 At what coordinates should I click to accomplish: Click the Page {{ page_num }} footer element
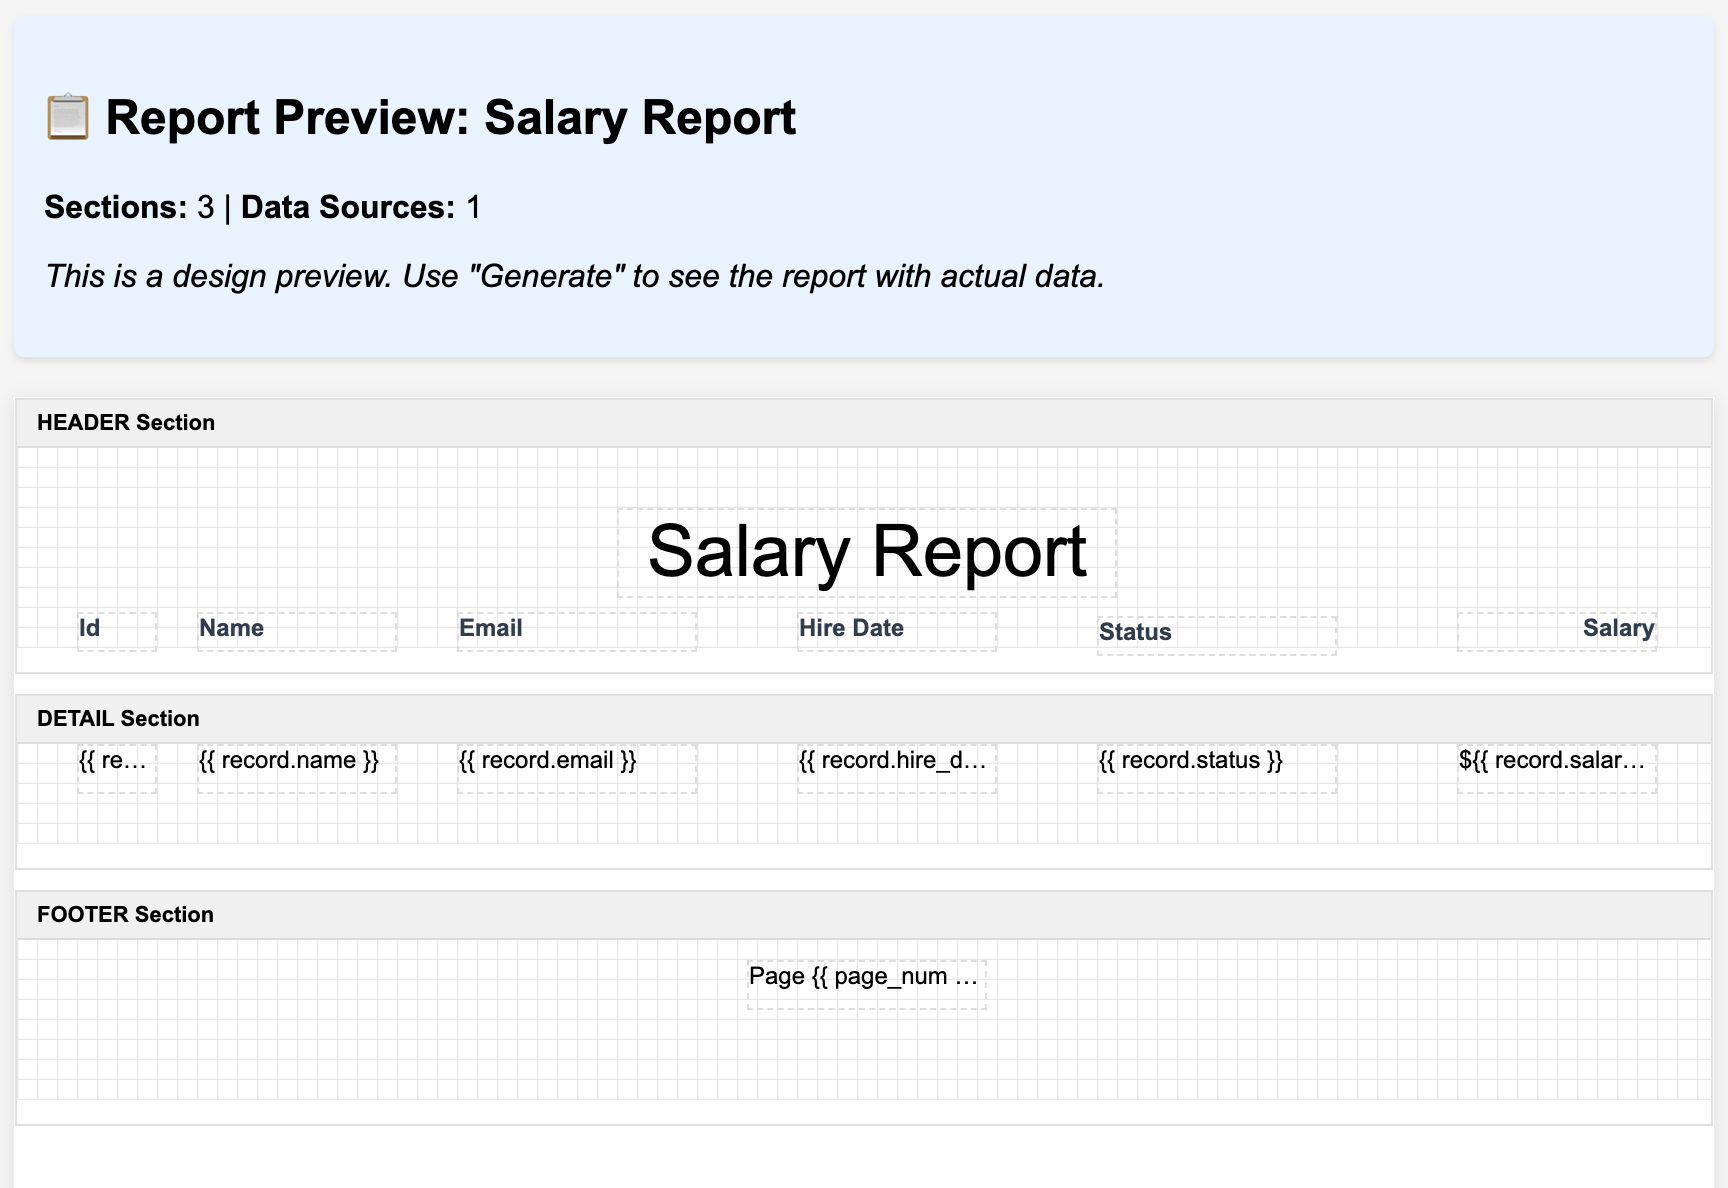[x=865, y=976]
